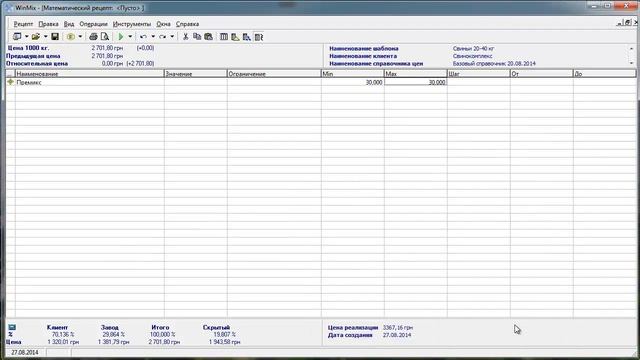Click the Шаг cell in Премикс row
This screenshot has height=360, width=640.
[479, 82]
